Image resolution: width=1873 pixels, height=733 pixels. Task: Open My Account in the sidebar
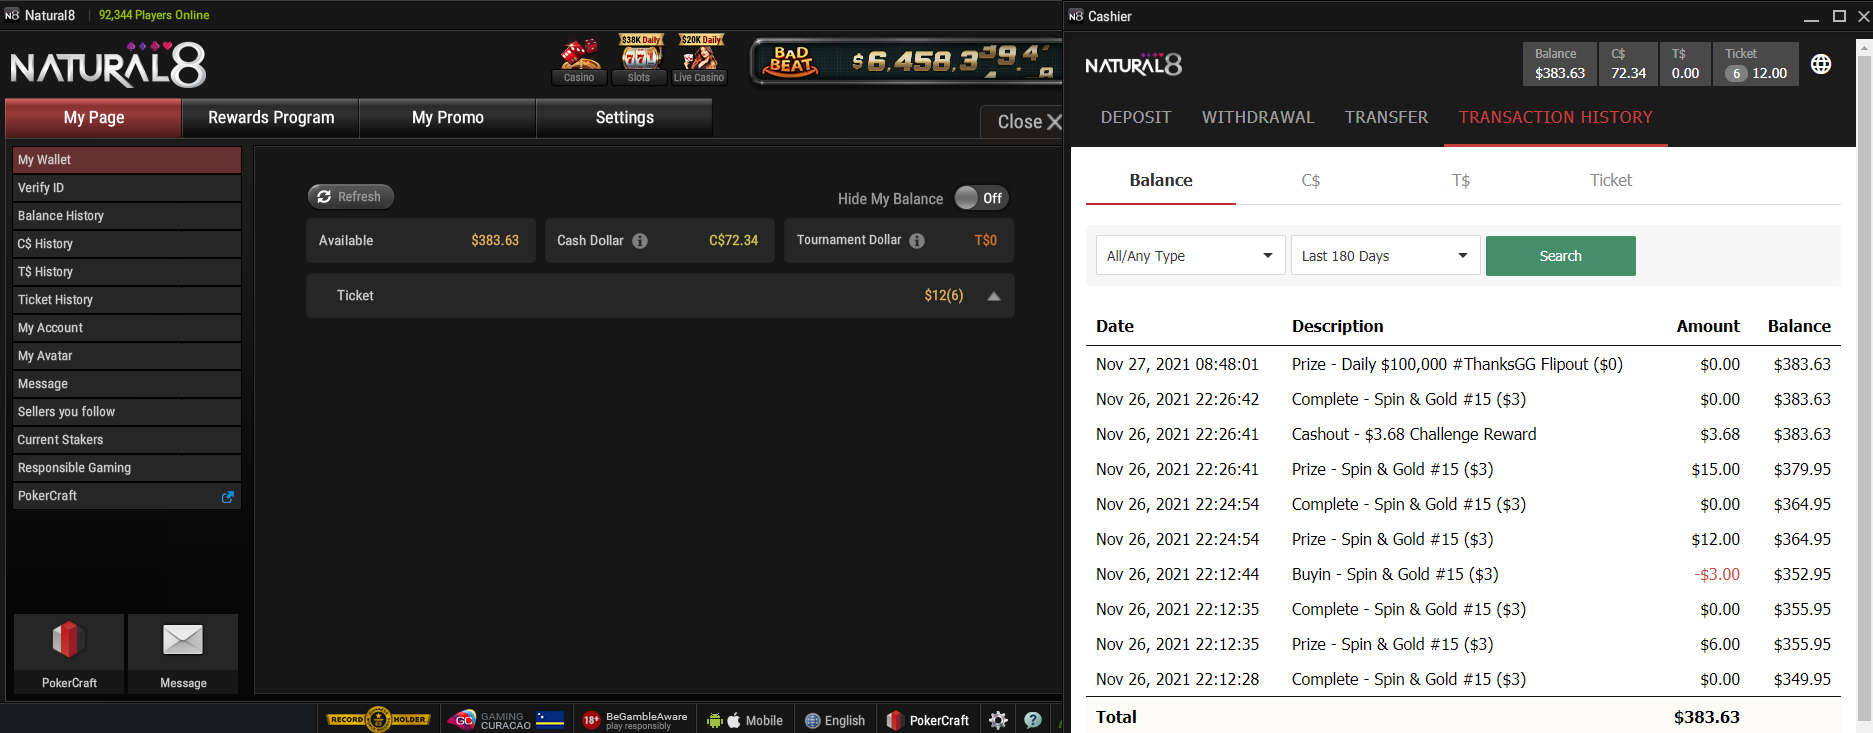pyautogui.click(x=127, y=328)
